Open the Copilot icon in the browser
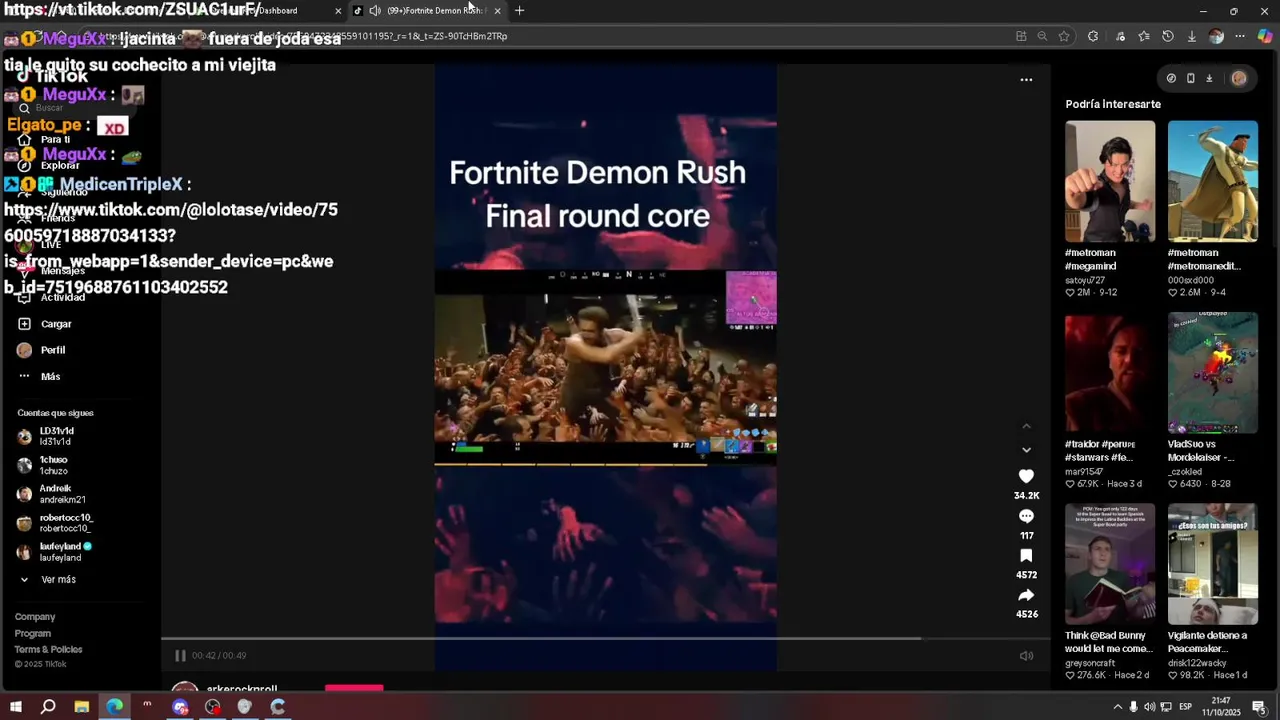Viewport: 1280px width, 720px height. click(x=1265, y=36)
